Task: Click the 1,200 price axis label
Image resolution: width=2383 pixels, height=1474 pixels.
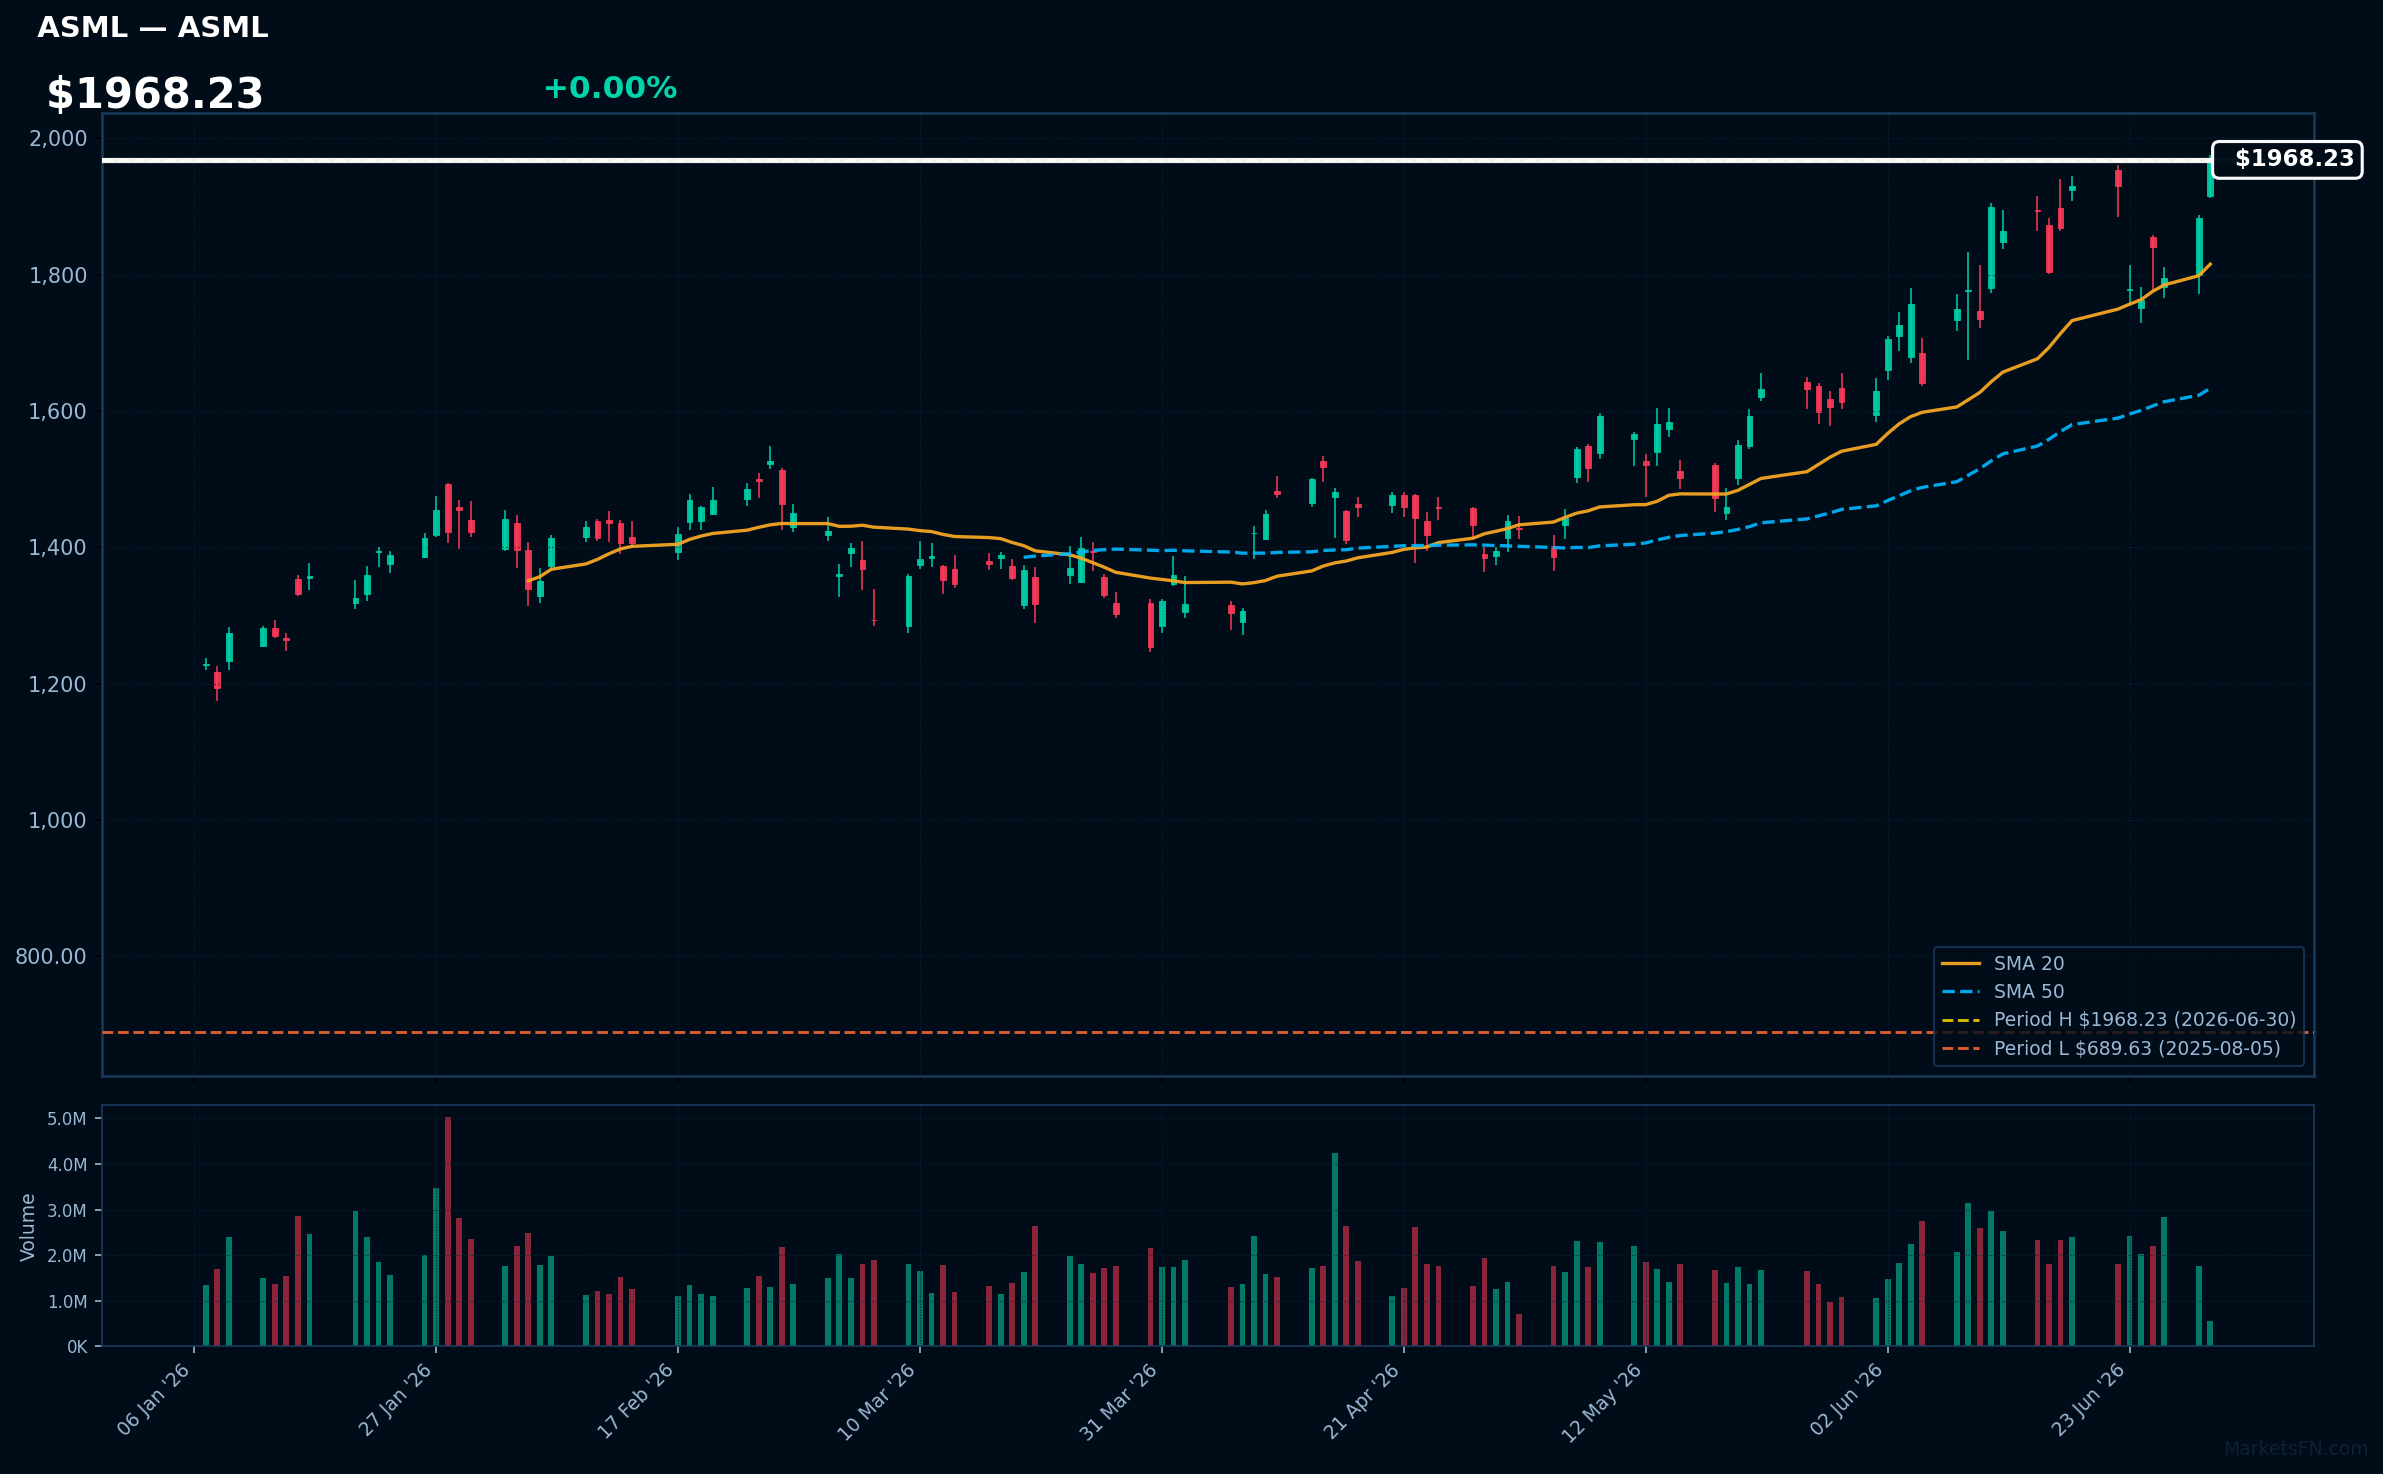Action: 58,685
